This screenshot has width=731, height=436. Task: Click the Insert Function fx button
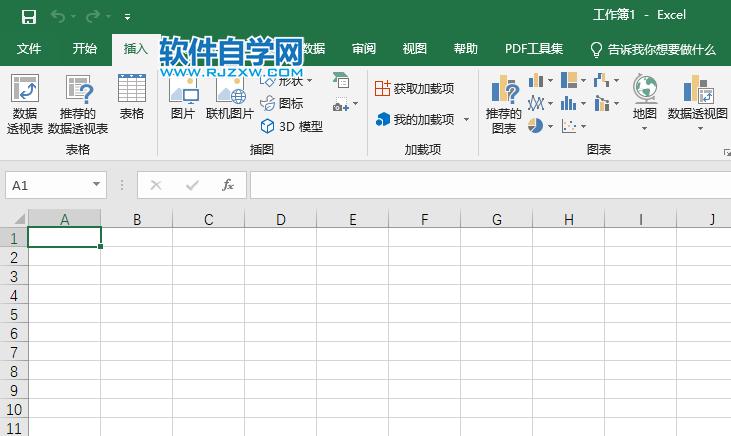click(x=228, y=185)
